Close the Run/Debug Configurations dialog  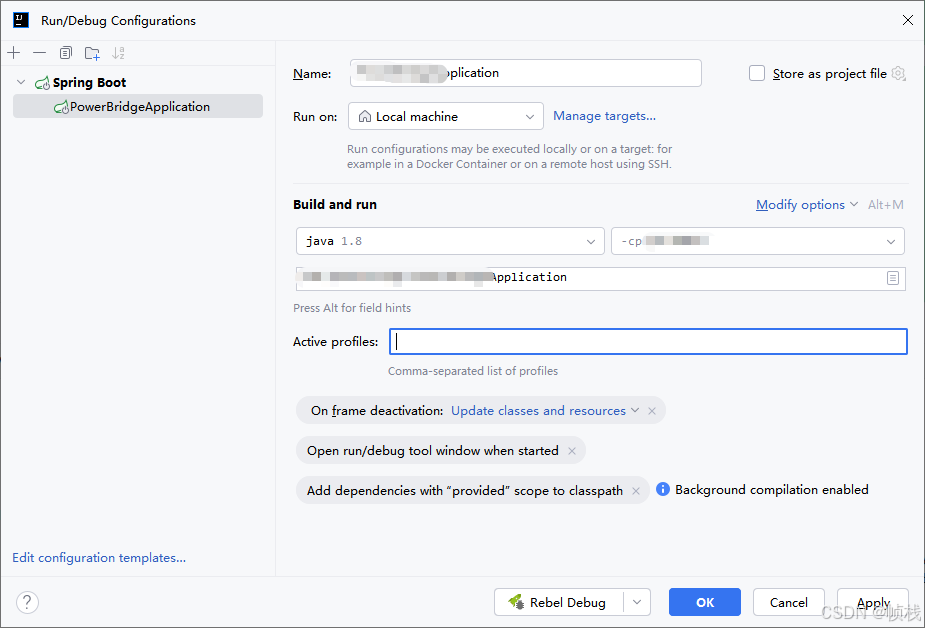pyautogui.click(x=907, y=20)
